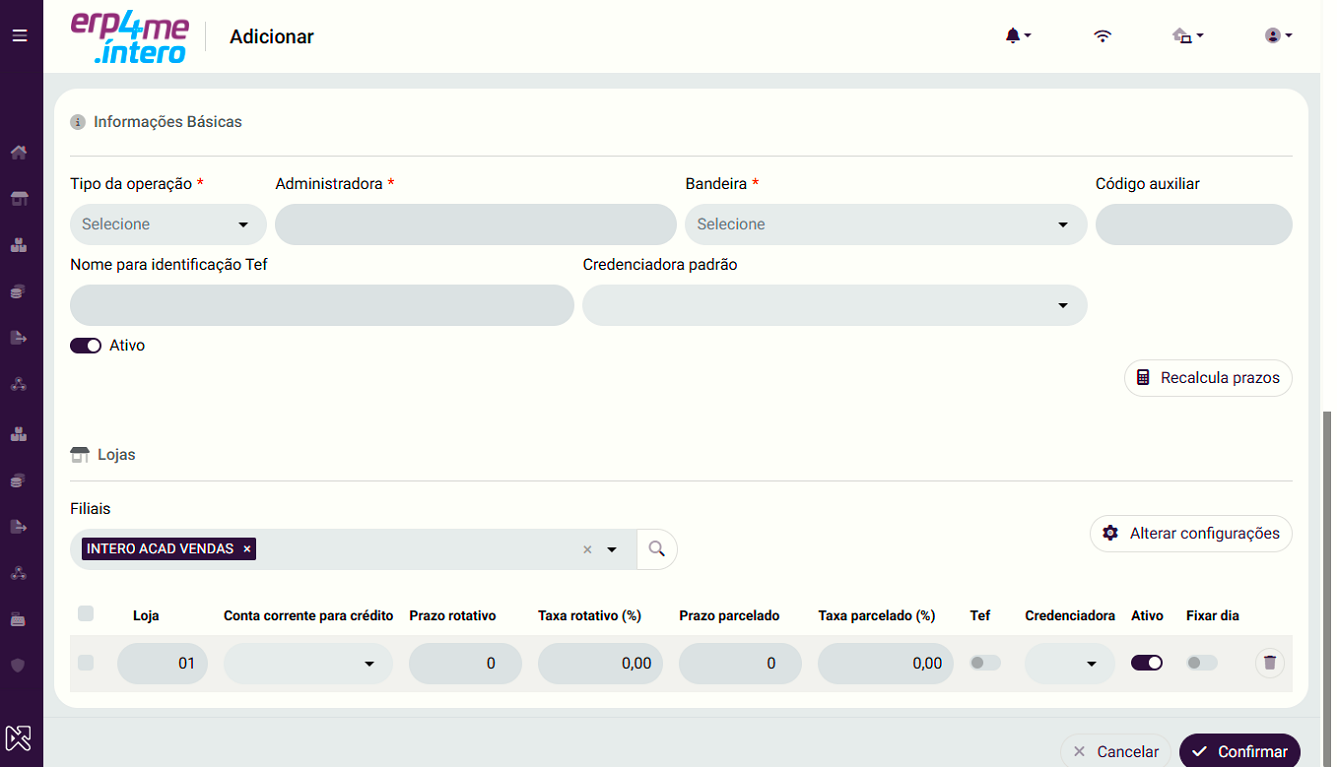Click the Confirmar button
The height and width of the screenshot is (767, 1337).
[1240, 751]
